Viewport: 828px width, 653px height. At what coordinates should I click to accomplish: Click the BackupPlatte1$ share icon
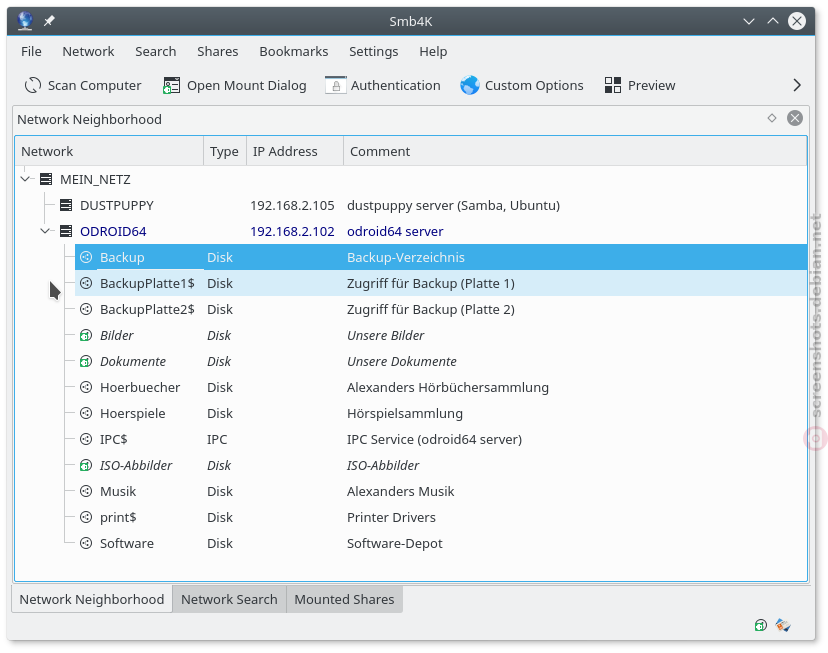tap(86, 283)
